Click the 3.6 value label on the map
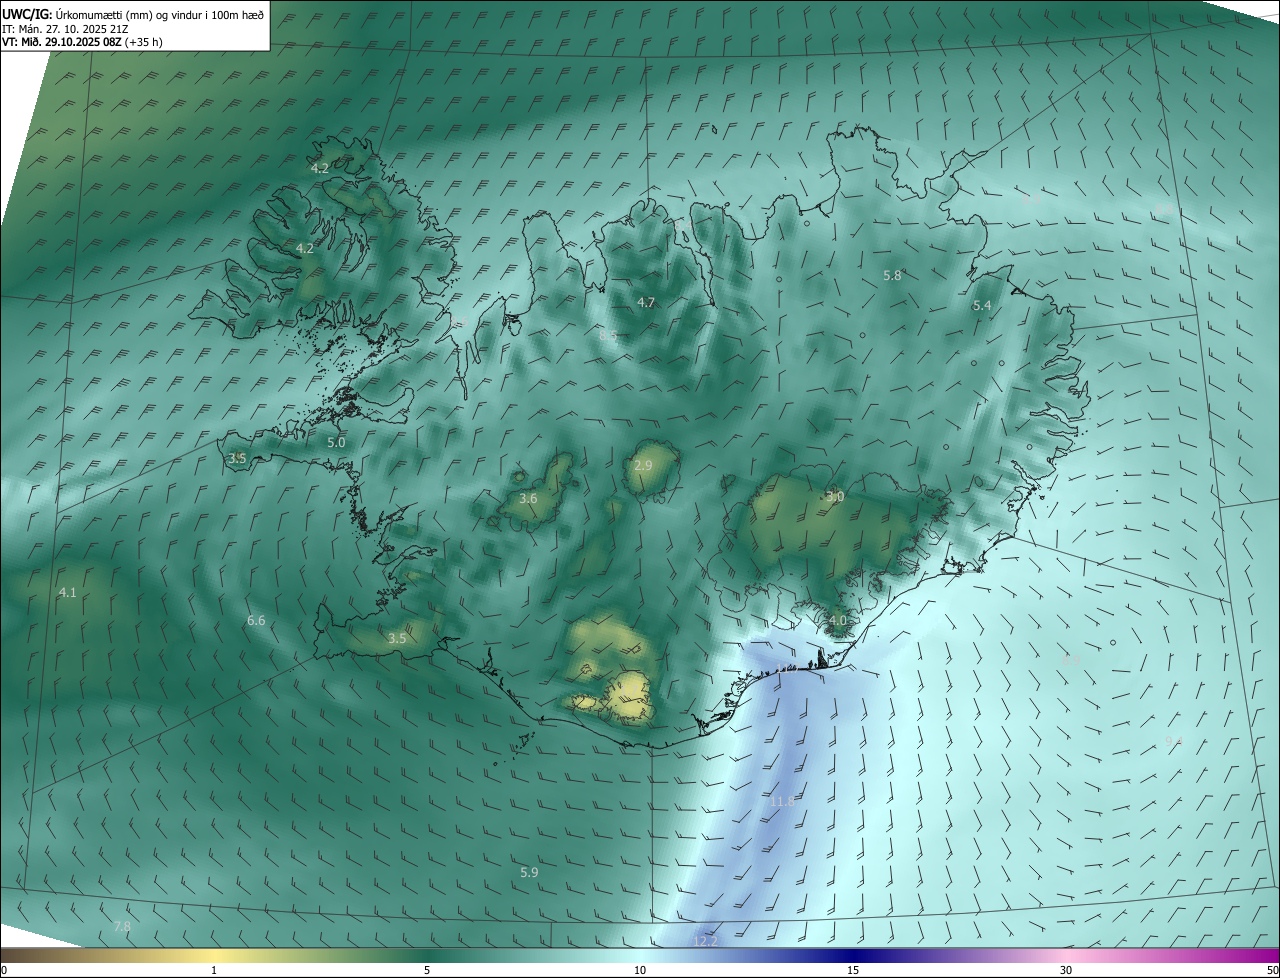 [x=528, y=498]
